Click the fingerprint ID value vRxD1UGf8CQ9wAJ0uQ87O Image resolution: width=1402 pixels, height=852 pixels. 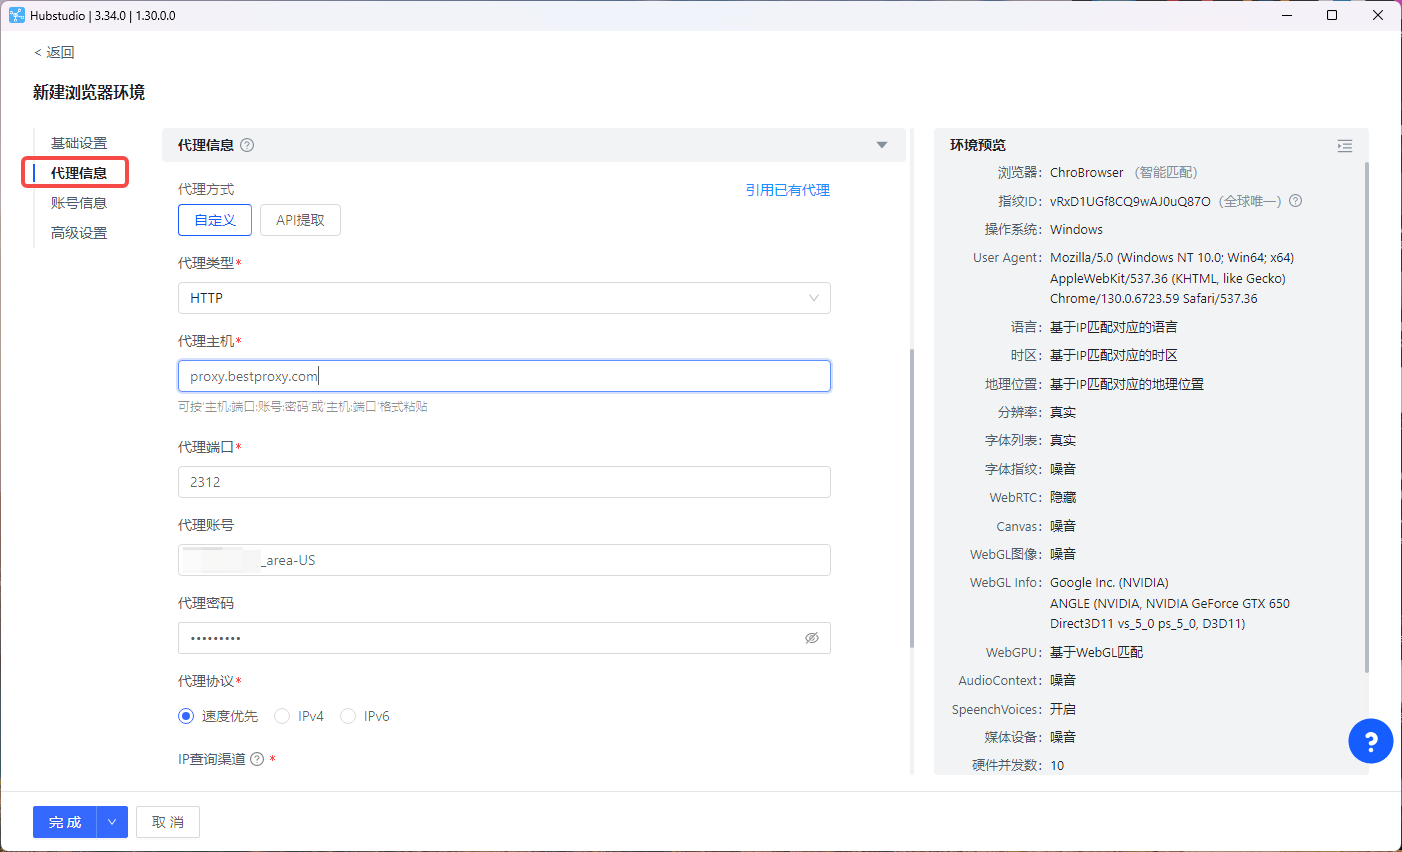1130,201
